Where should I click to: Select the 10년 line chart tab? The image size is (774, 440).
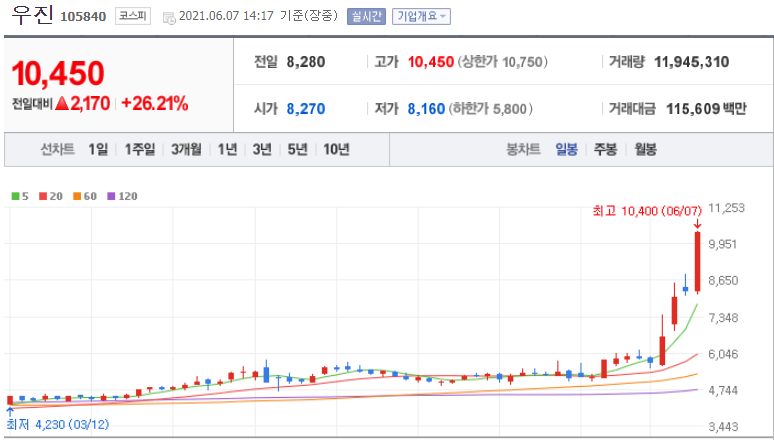pyautogui.click(x=336, y=149)
